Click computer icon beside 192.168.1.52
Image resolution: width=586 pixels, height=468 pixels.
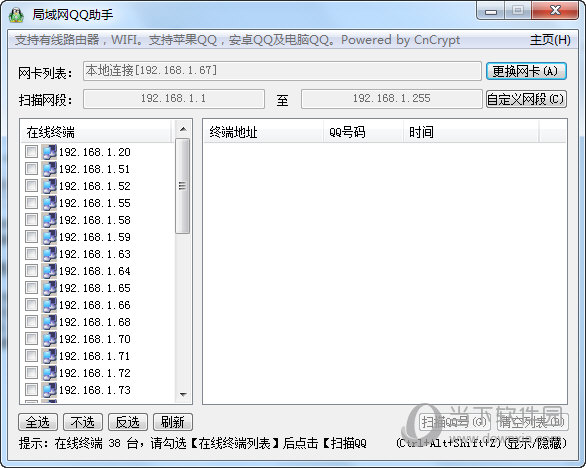(x=49, y=186)
